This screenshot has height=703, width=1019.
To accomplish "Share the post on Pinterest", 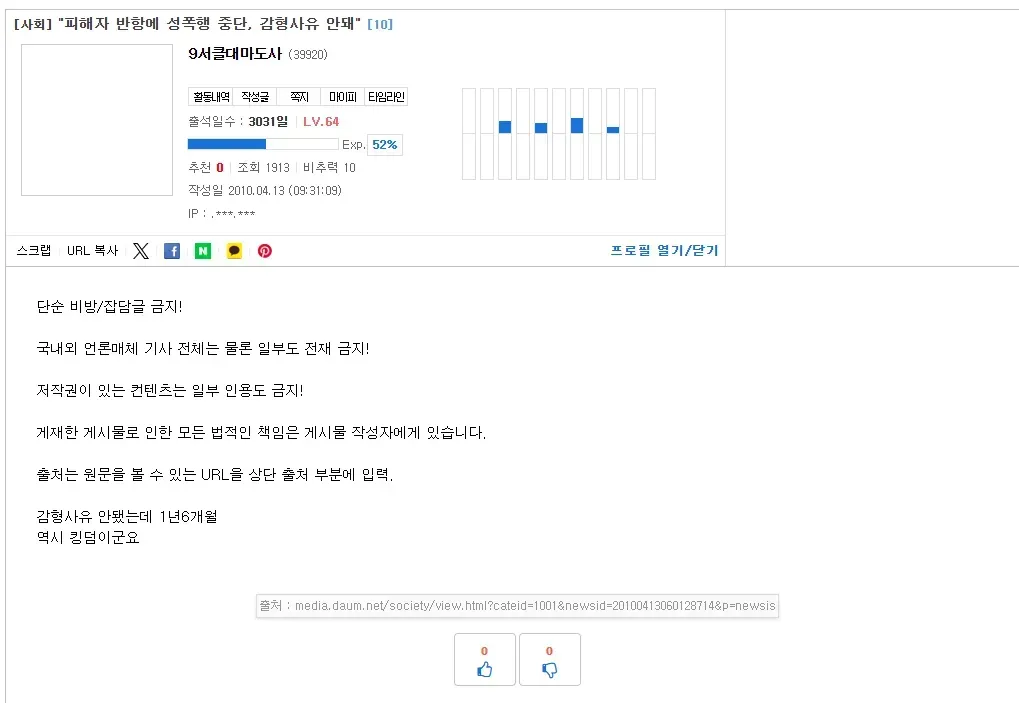I will tap(265, 251).
